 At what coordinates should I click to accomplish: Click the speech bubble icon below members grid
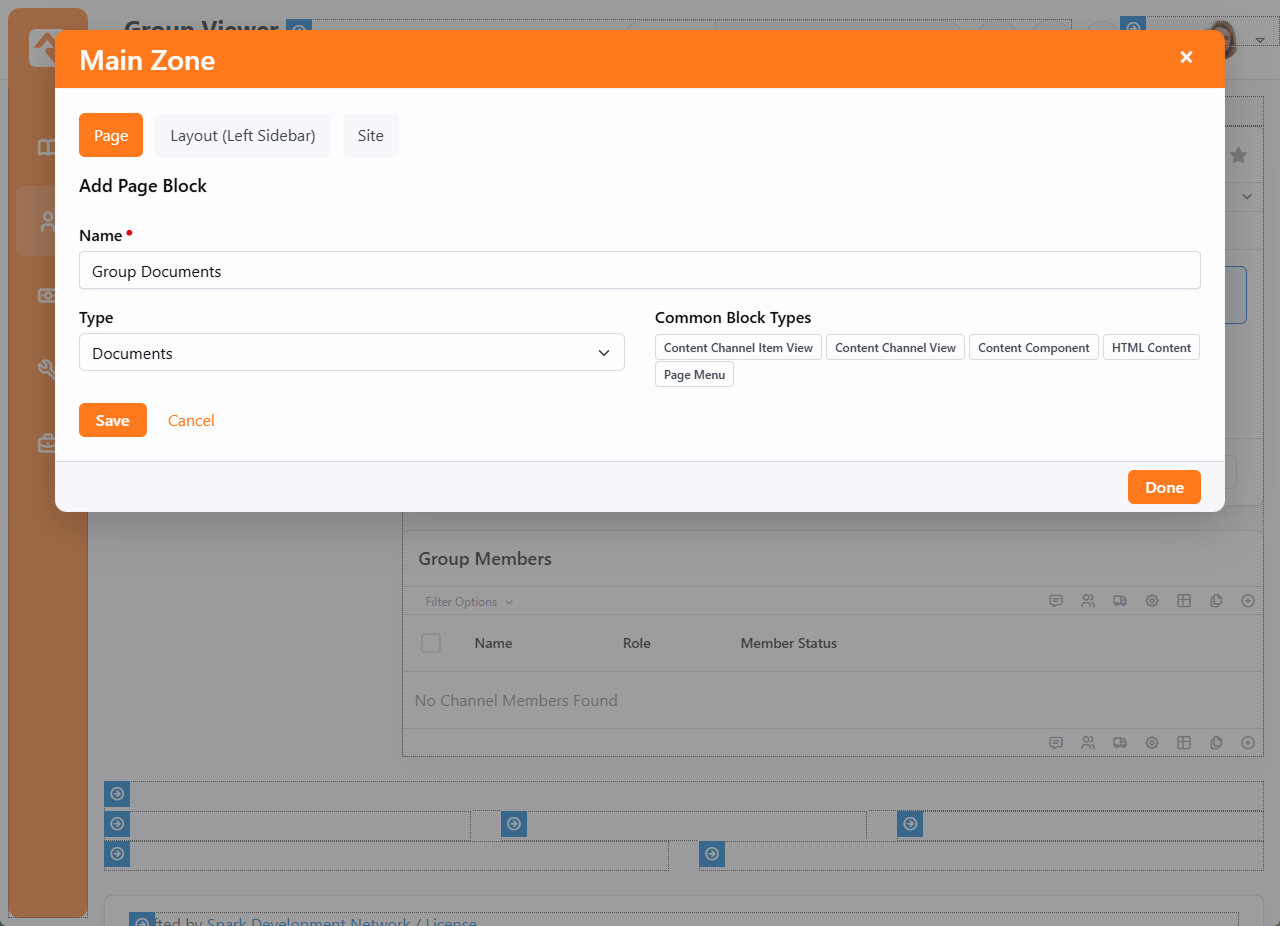click(x=1056, y=743)
